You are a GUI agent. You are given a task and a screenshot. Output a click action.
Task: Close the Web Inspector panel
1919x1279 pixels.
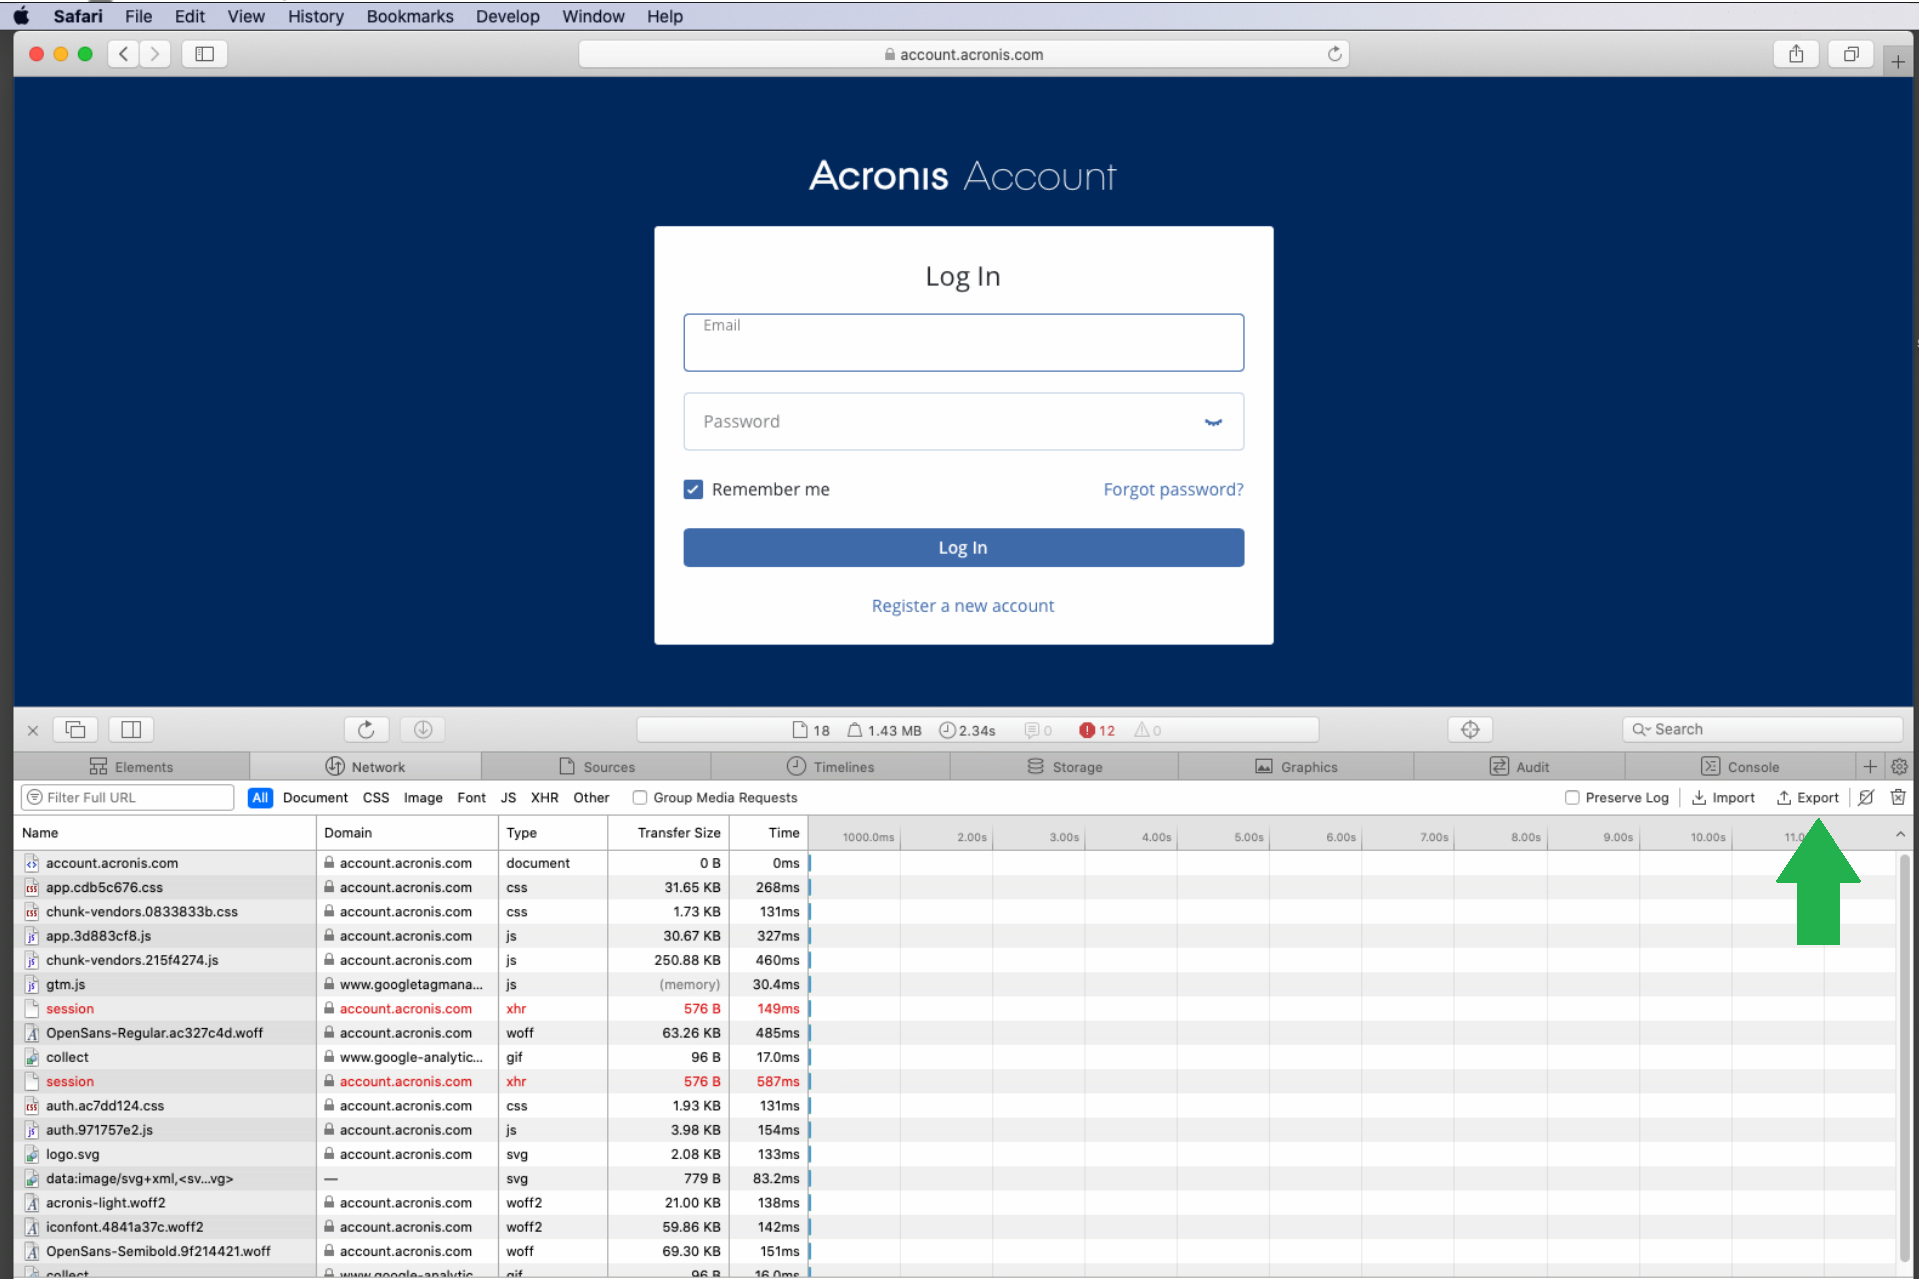tap(32, 730)
